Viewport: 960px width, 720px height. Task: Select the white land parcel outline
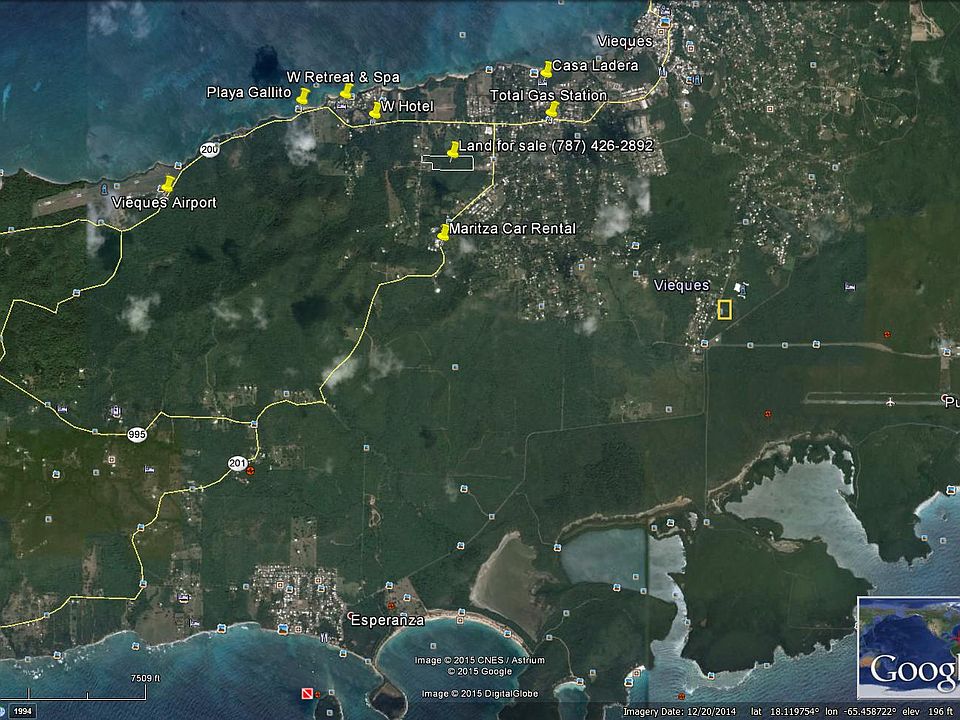coord(448,163)
